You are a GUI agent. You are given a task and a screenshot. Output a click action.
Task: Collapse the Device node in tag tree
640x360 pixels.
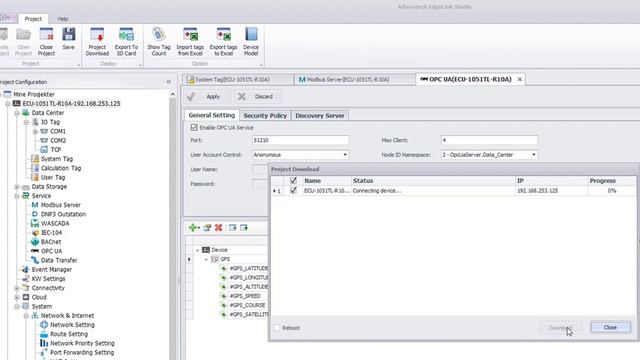(198, 250)
